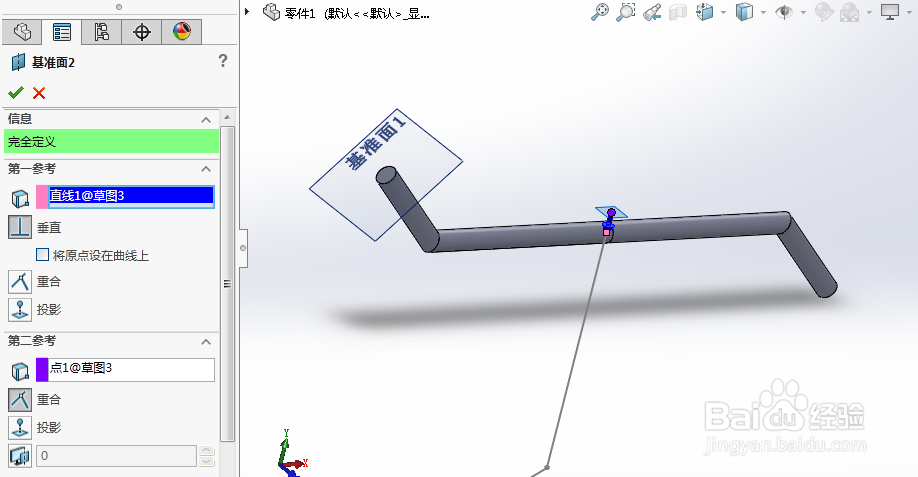Click the first reference selection cube icon
Viewport: 918px width, 477px height.
(20, 199)
